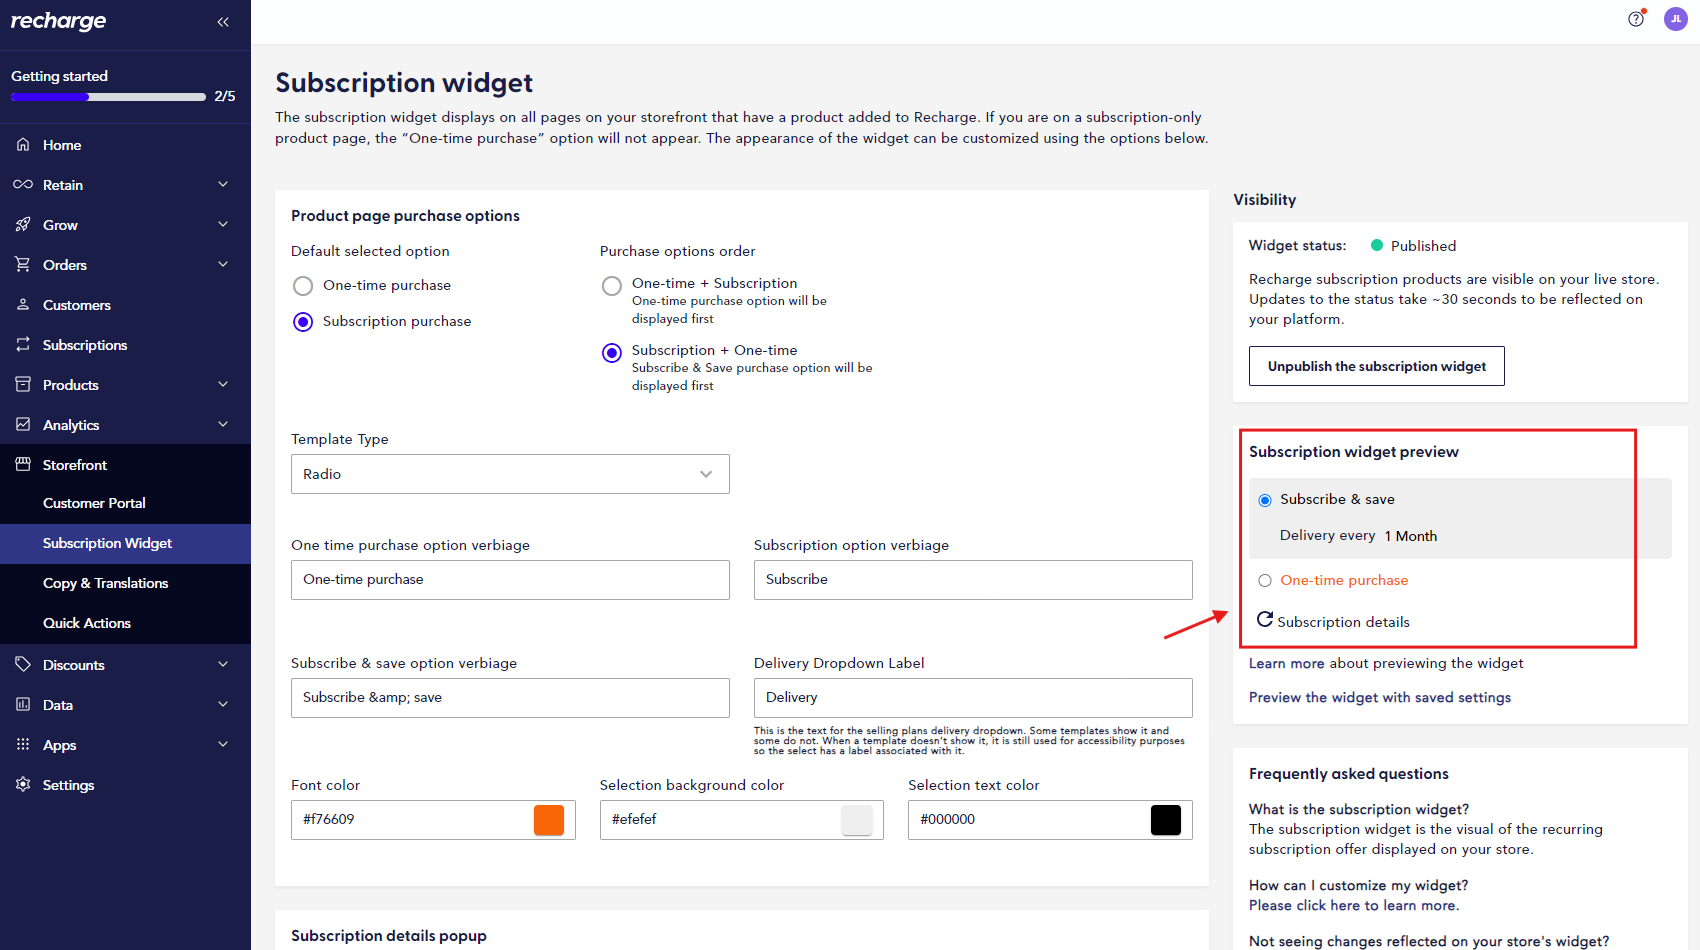Click the Subscription details refresh icon
1700x950 pixels.
1264,619
